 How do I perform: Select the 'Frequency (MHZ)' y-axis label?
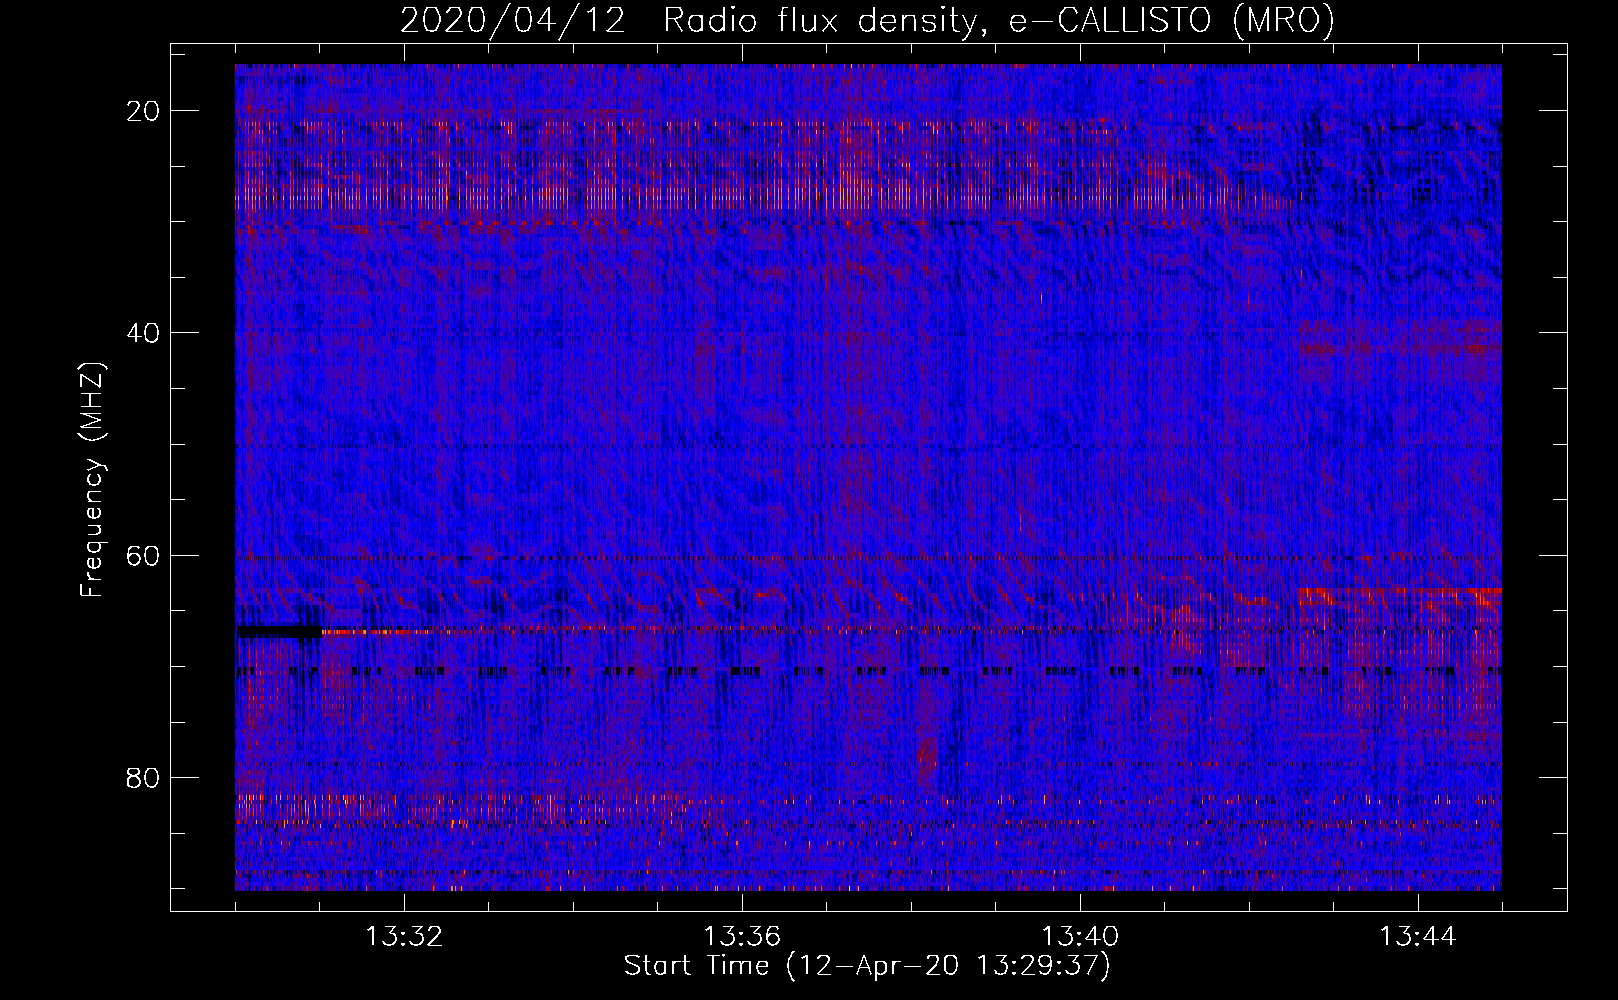point(92,480)
